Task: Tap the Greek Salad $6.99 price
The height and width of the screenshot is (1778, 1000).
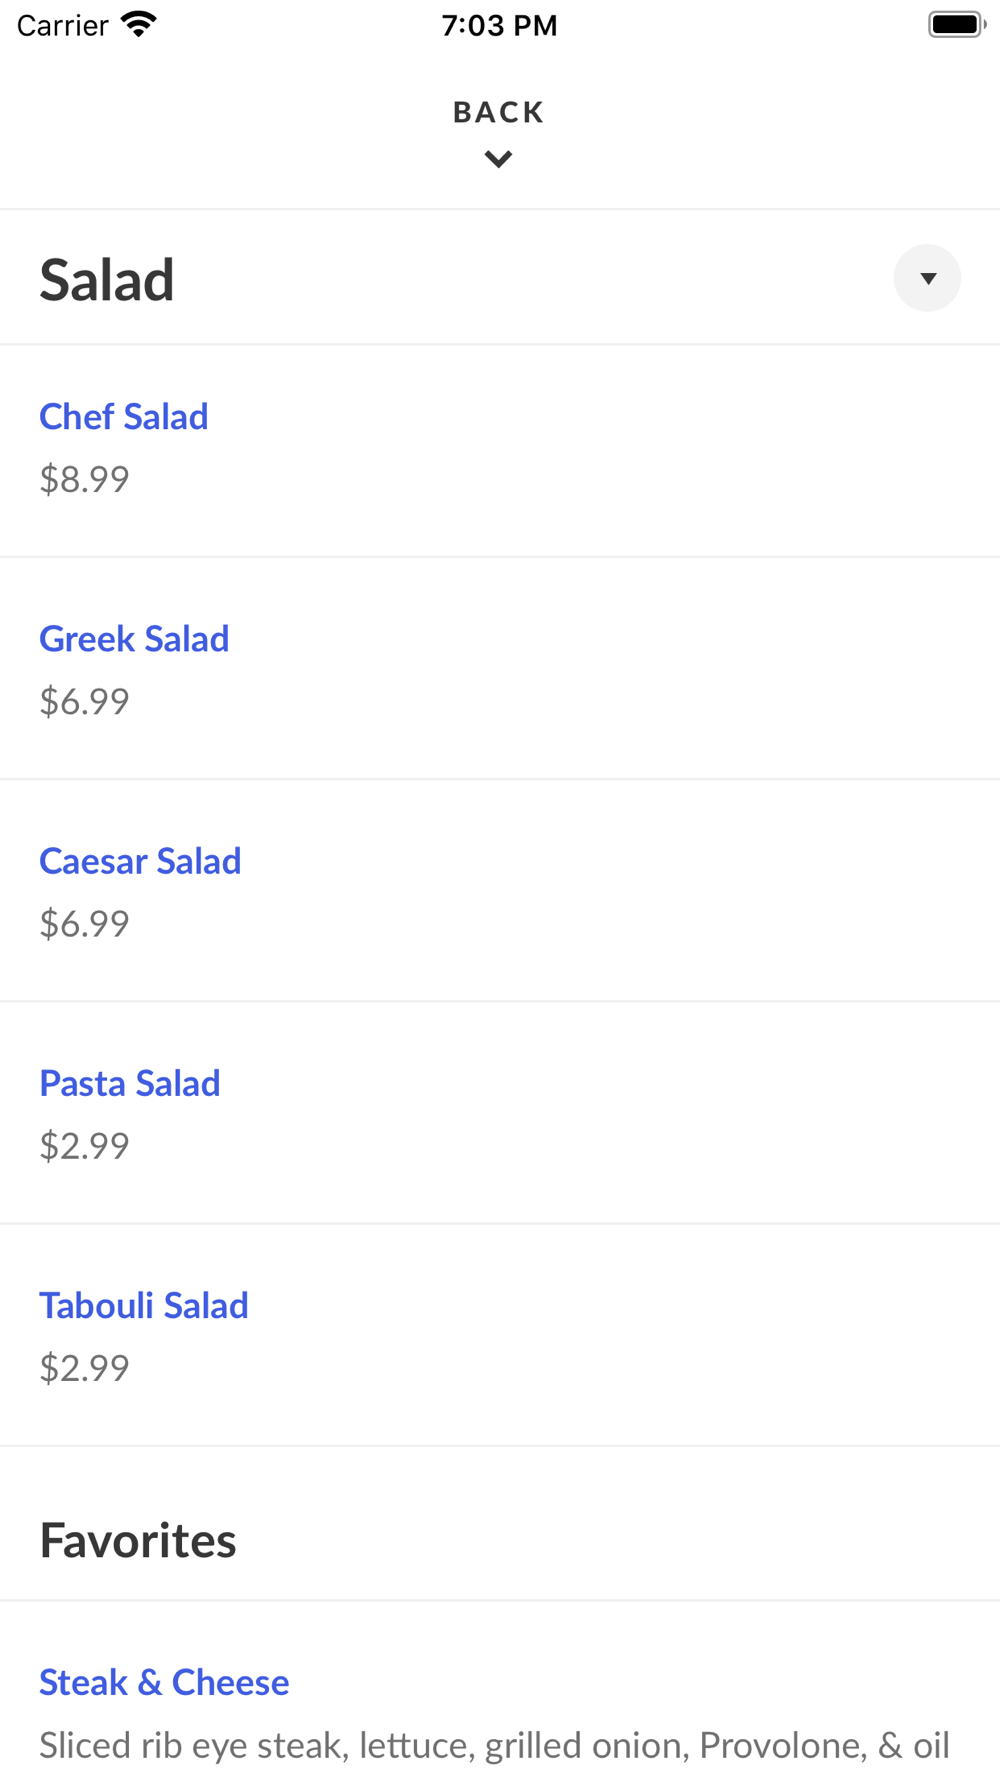Action: (x=84, y=702)
